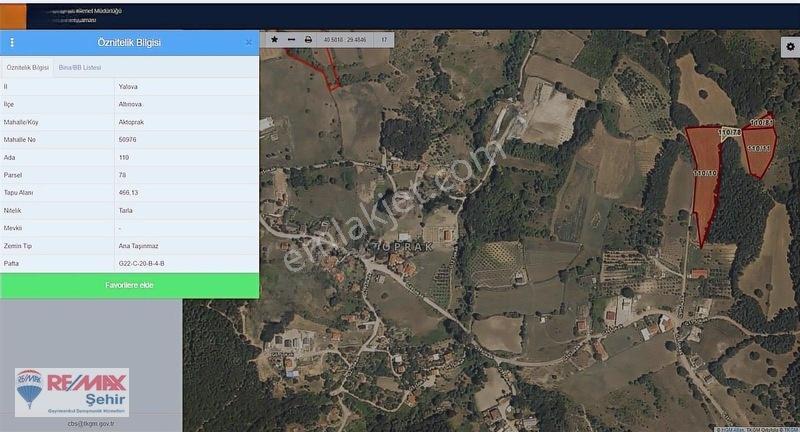Screen dimensions: 800x432
Task: Click the coordinates display 40.5818 : 29.4846
Action: coord(345,40)
